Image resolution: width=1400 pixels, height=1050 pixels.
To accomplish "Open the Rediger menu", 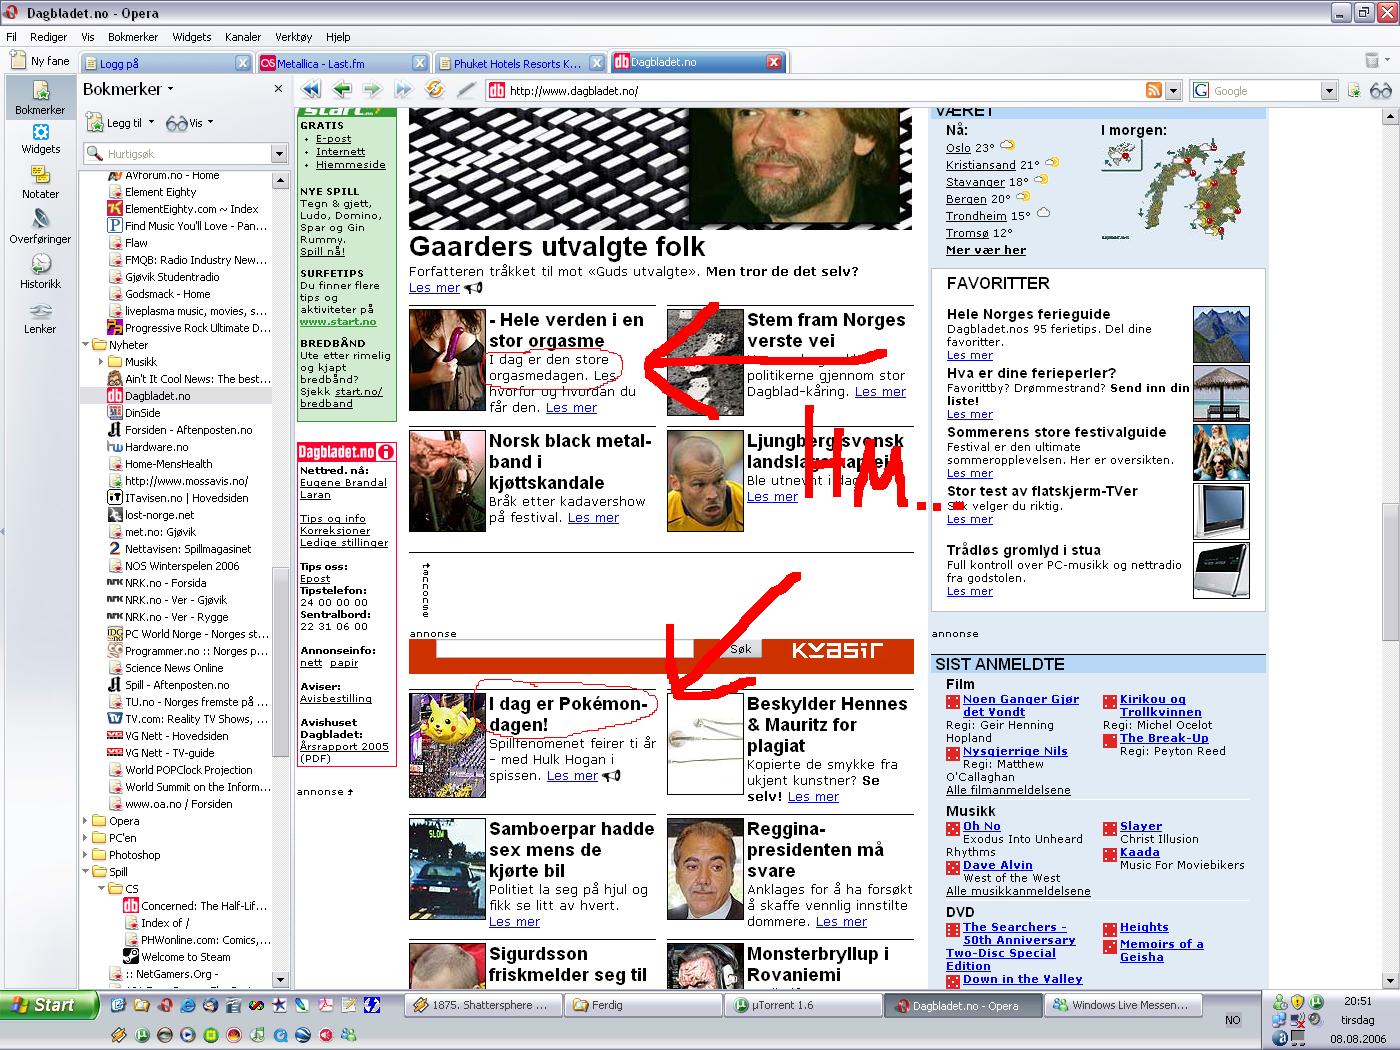I will [x=48, y=37].
